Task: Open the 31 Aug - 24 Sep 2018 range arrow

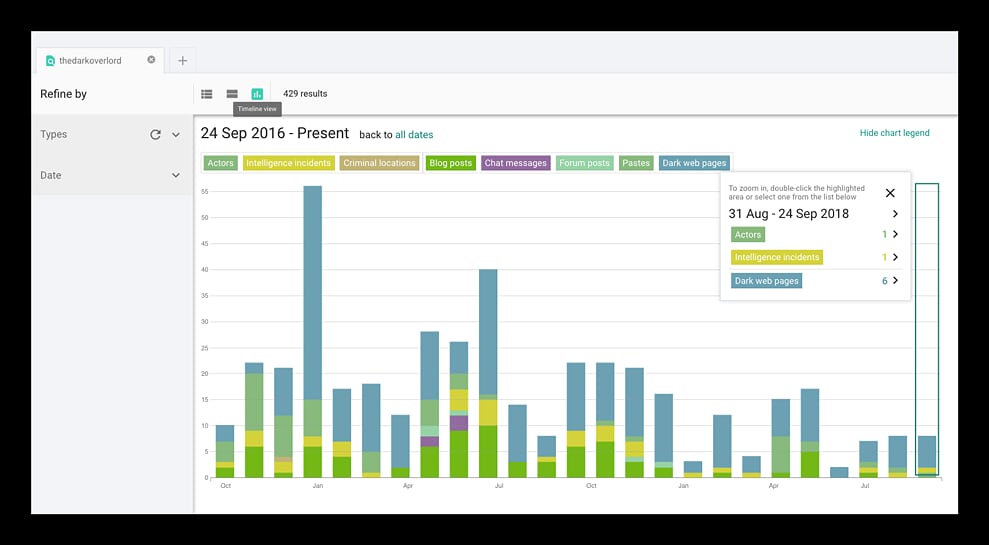Action: [895, 214]
